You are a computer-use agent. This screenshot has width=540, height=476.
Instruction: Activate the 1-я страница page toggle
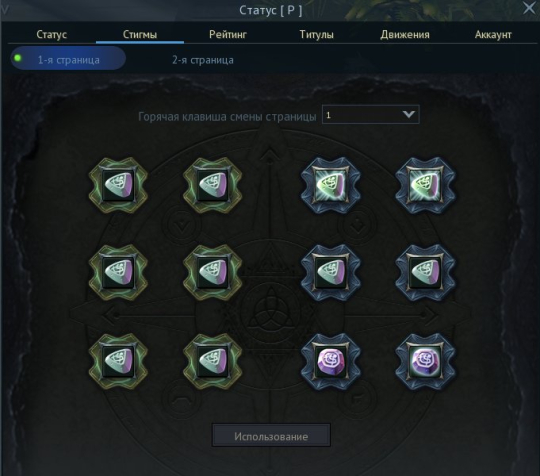pos(68,59)
